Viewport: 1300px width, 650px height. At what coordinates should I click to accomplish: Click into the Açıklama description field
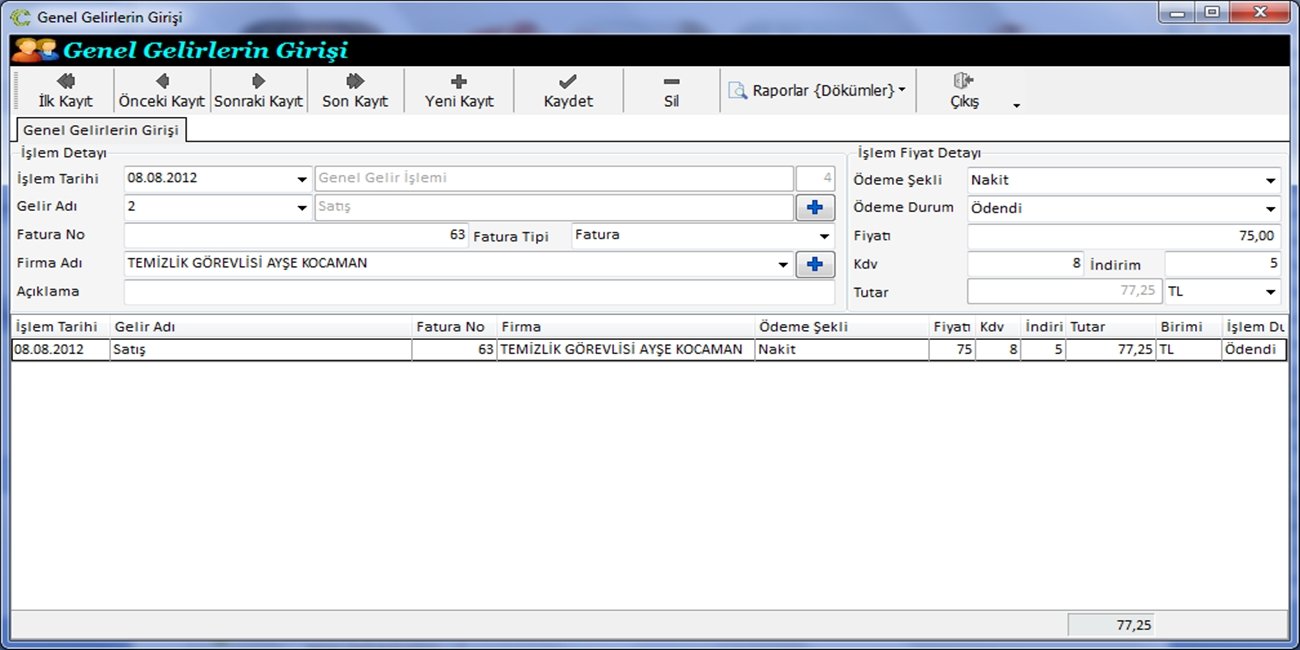point(478,292)
